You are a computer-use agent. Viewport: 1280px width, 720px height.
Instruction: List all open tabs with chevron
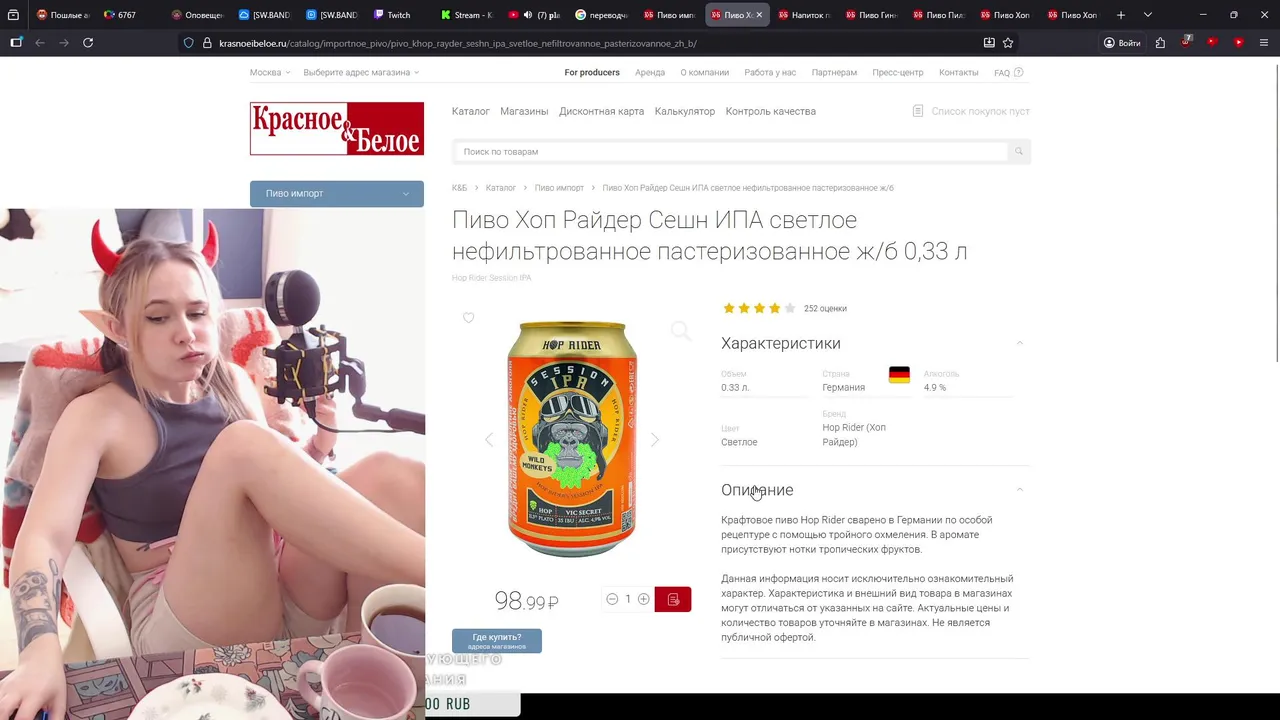(1147, 15)
